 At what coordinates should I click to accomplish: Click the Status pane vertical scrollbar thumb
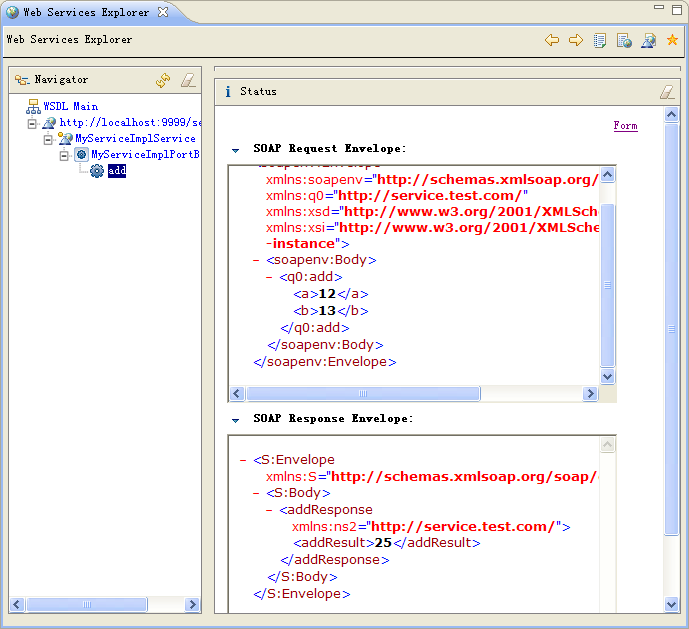click(671, 329)
